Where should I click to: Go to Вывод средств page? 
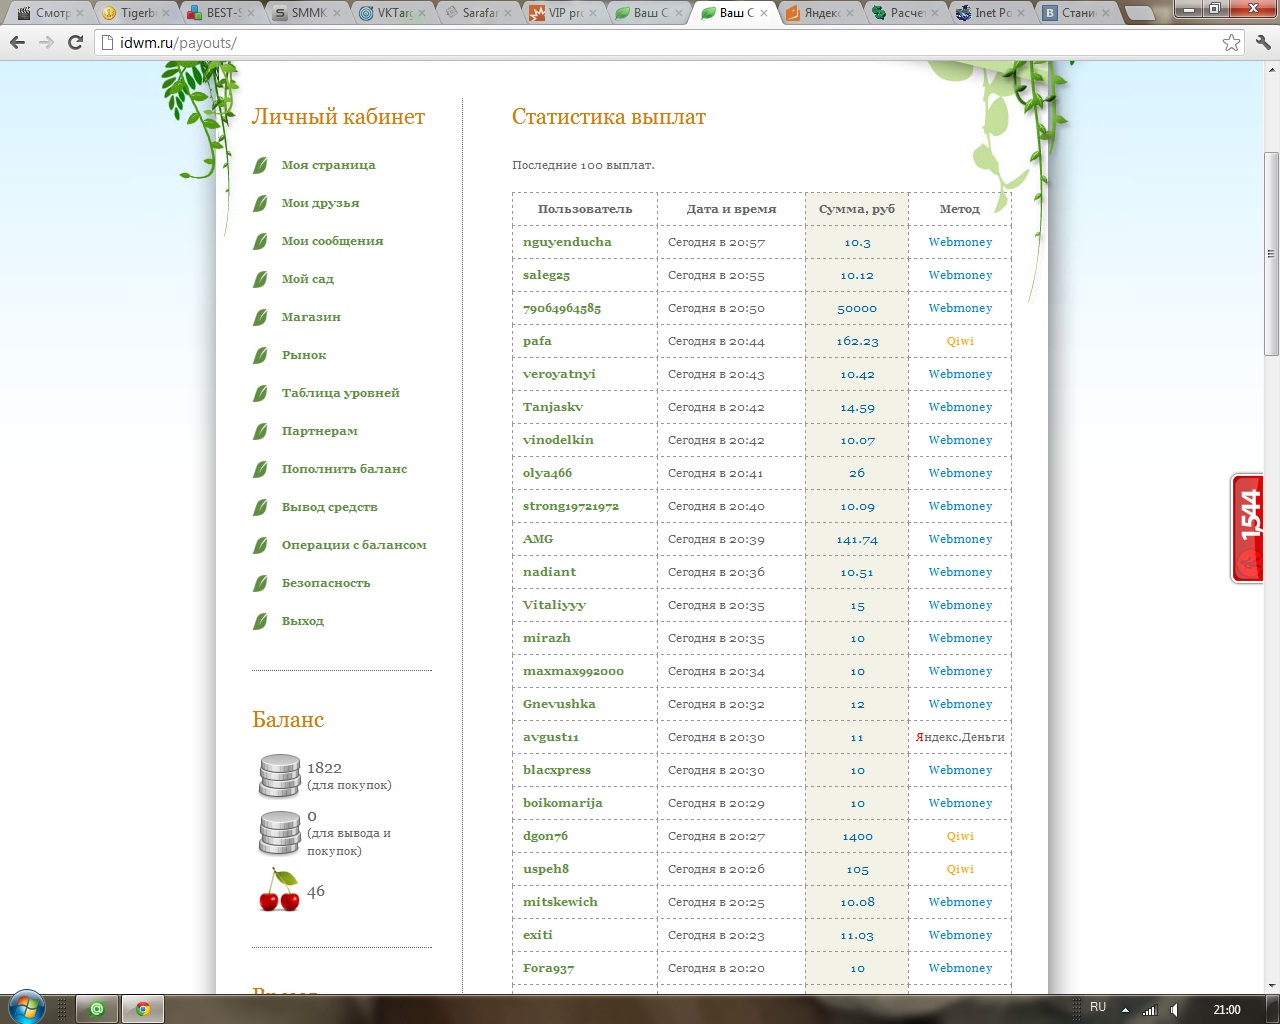point(329,507)
